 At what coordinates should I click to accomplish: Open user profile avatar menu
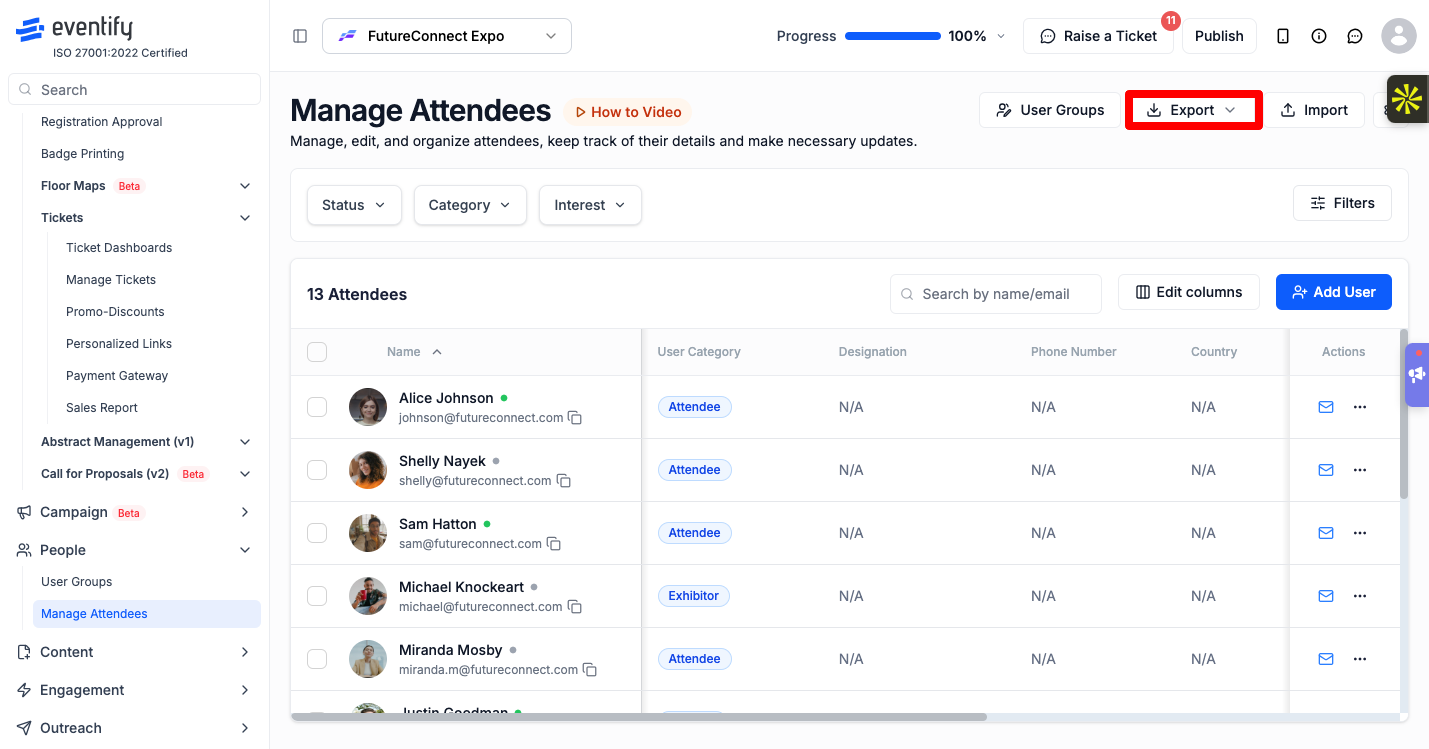coord(1398,36)
